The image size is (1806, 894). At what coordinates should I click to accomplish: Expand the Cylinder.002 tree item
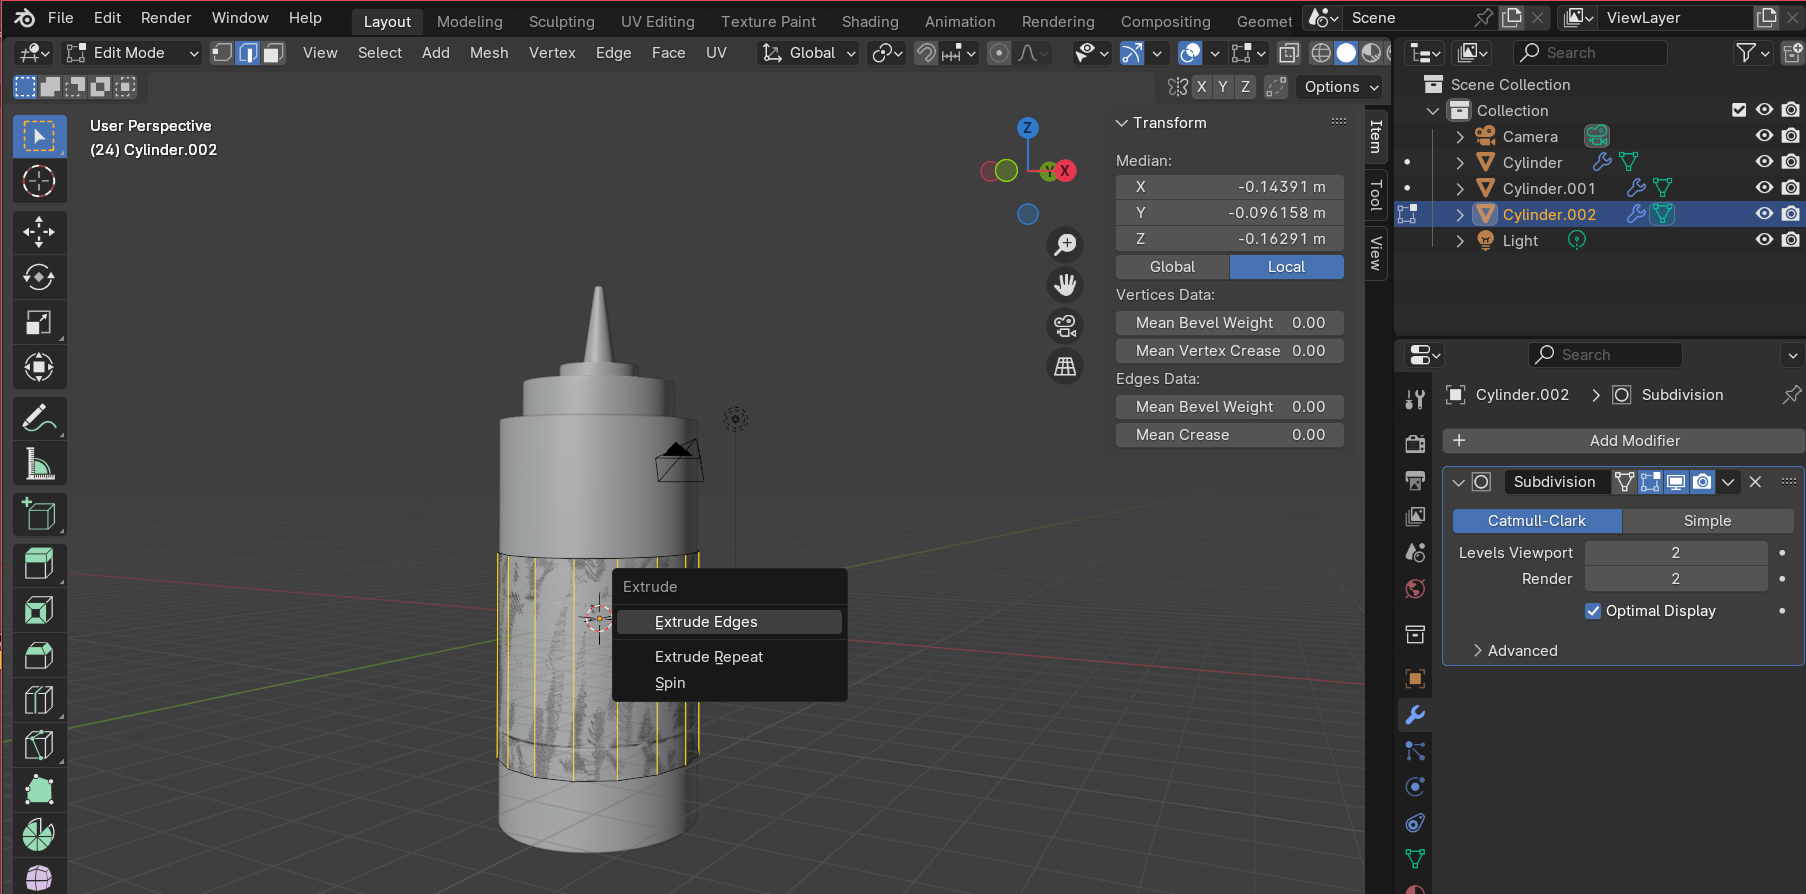(1460, 214)
